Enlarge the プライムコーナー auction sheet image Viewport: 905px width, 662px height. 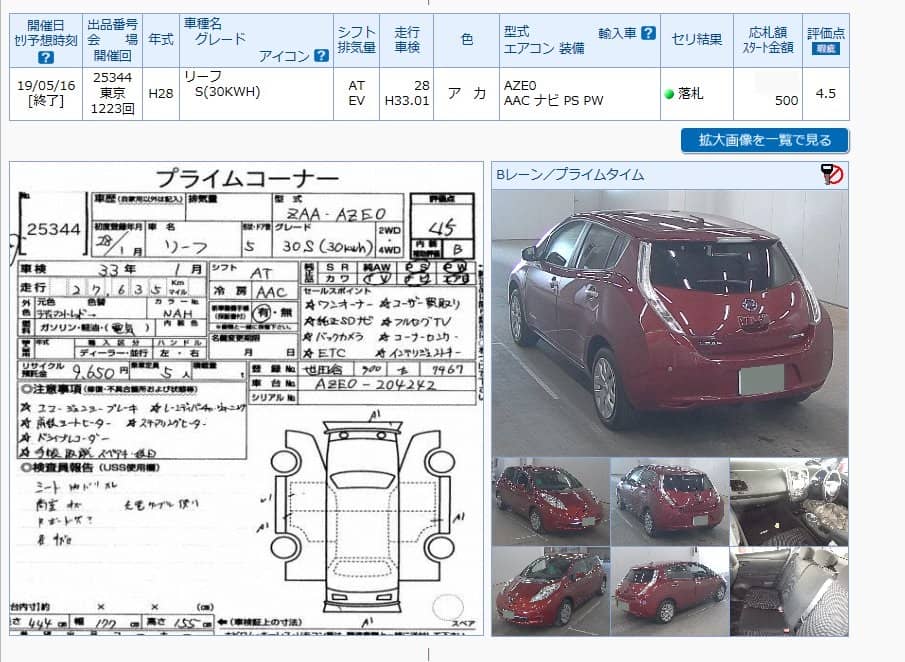pos(247,398)
